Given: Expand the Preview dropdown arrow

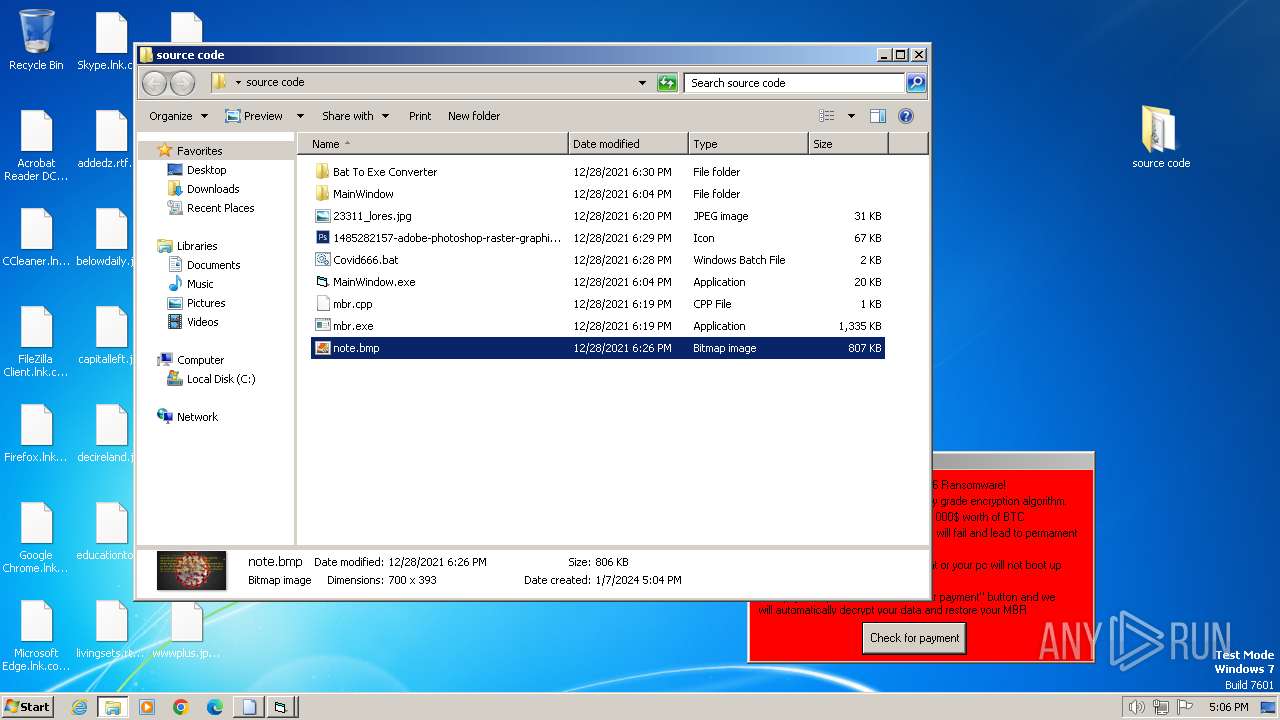Looking at the screenshot, I should [299, 116].
